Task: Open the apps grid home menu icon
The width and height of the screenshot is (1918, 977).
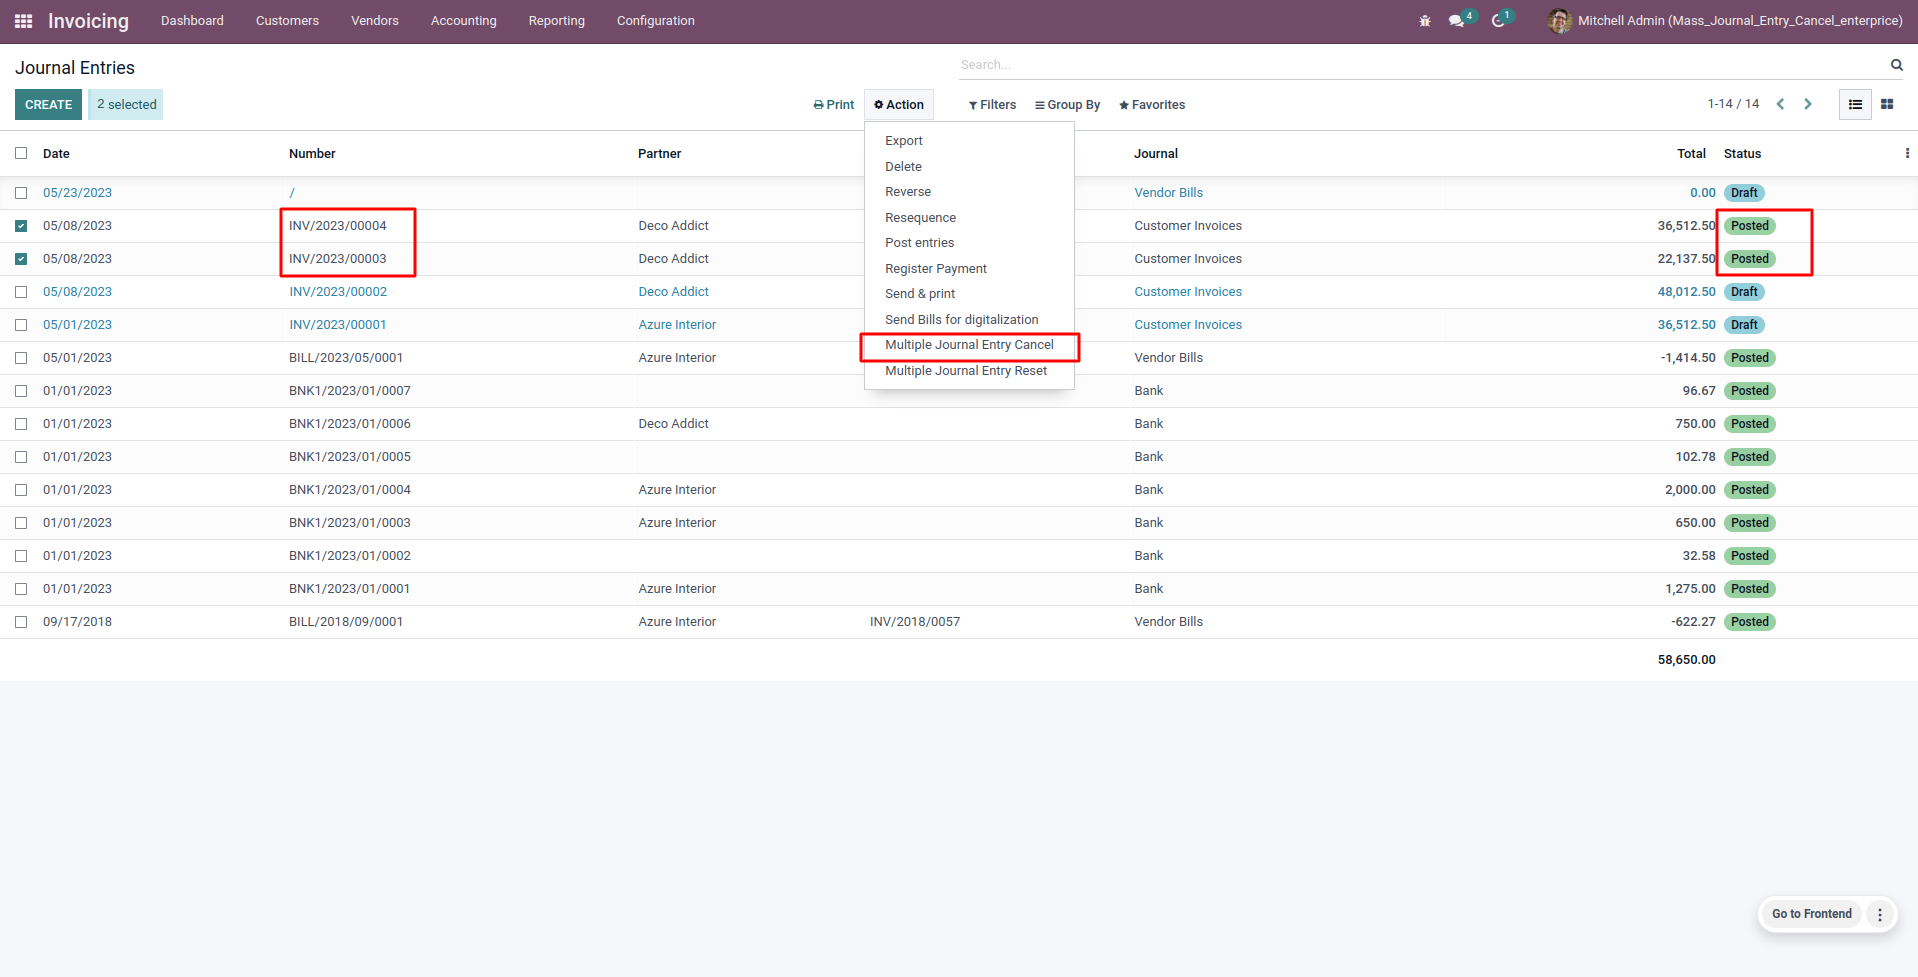Action: point(24,21)
